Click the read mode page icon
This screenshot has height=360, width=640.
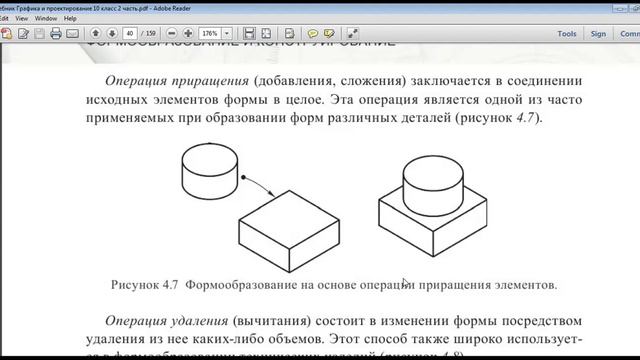click(289, 33)
